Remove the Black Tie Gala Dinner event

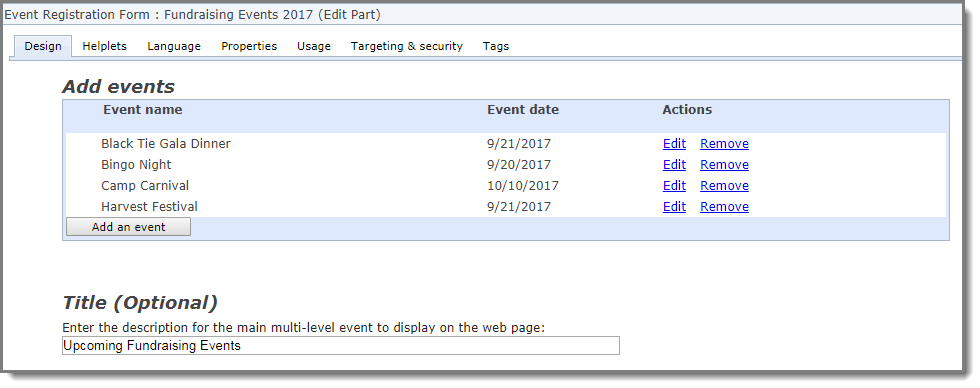coord(724,144)
